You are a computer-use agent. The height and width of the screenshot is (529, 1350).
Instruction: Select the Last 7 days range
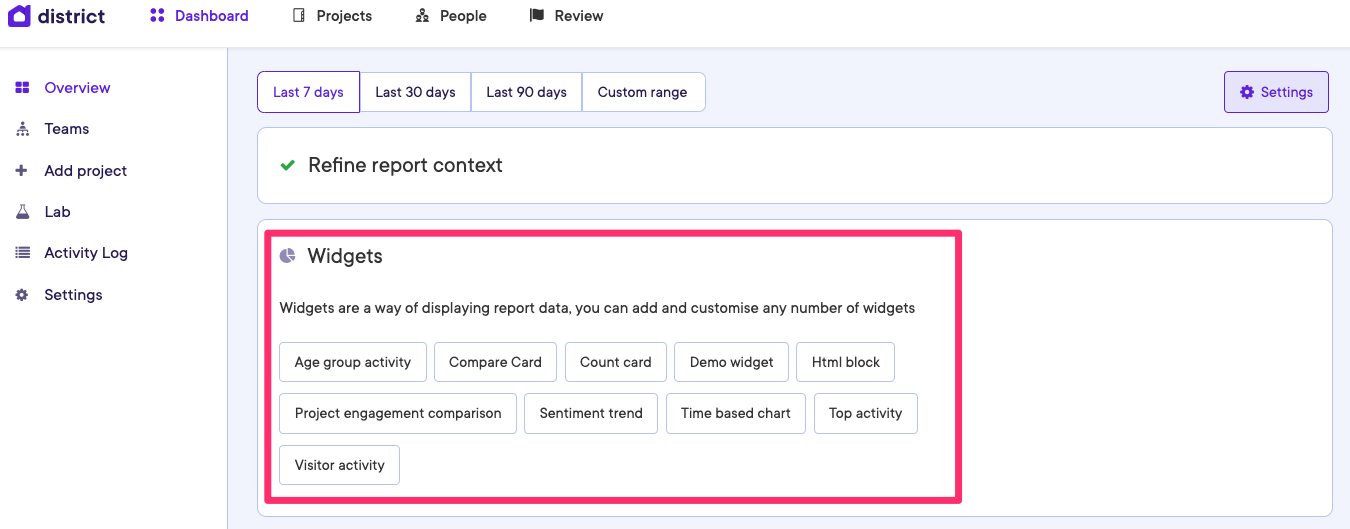pos(308,92)
